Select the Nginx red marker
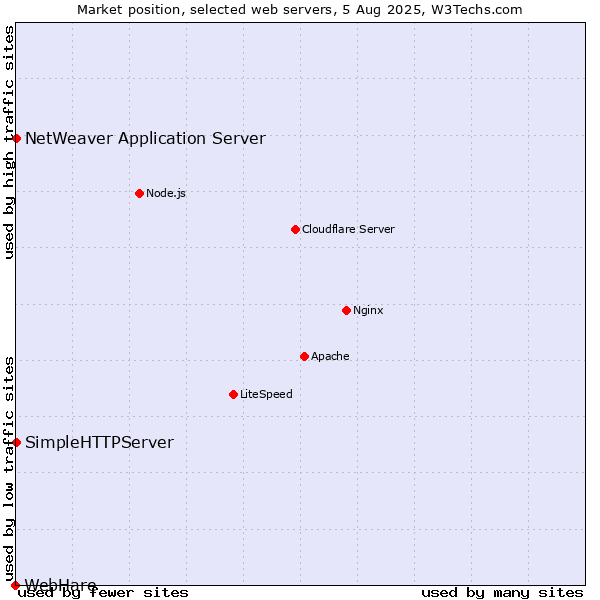600x600 pixels. pos(346,311)
